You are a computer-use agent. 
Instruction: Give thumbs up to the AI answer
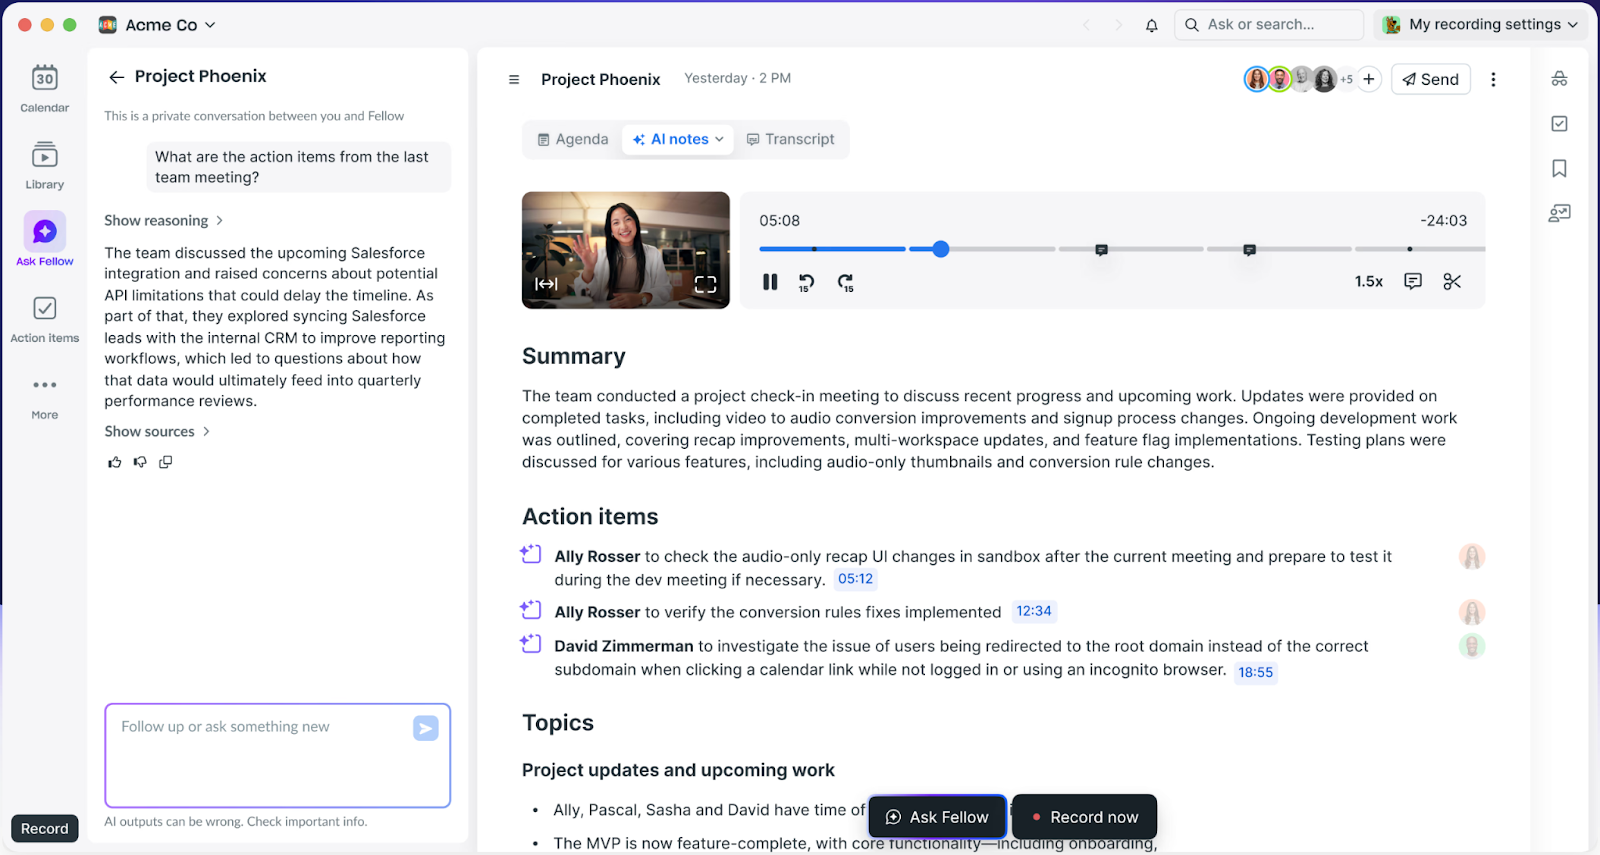pos(115,462)
